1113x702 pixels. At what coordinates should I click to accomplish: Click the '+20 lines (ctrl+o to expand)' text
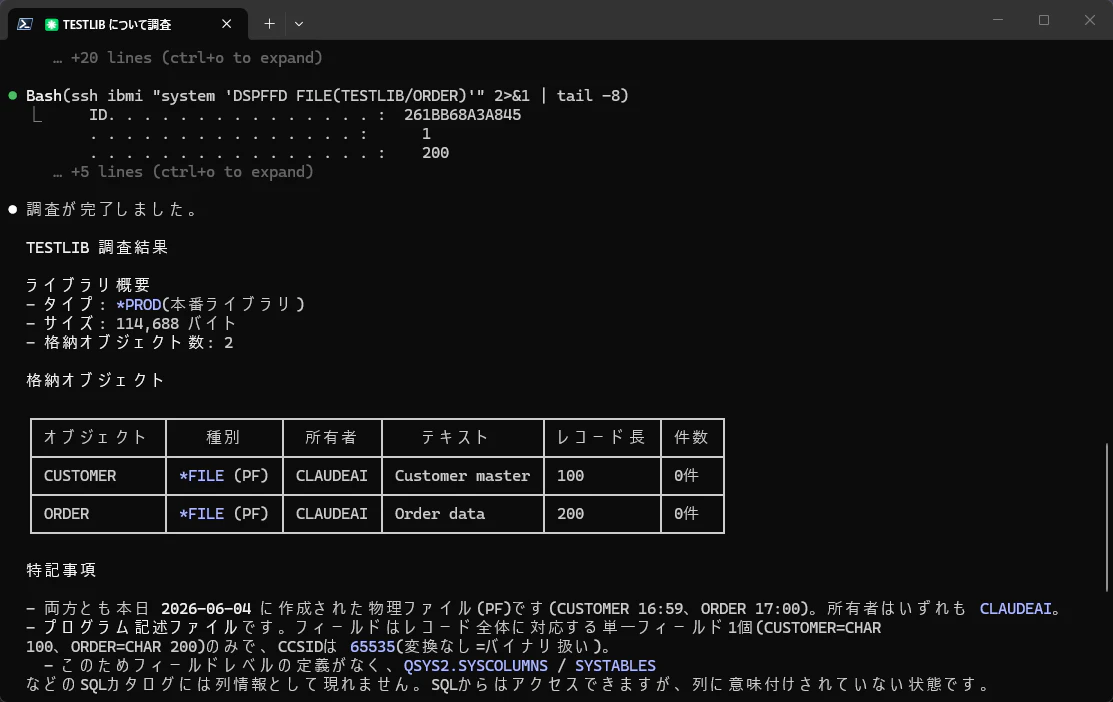coord(197,57)
